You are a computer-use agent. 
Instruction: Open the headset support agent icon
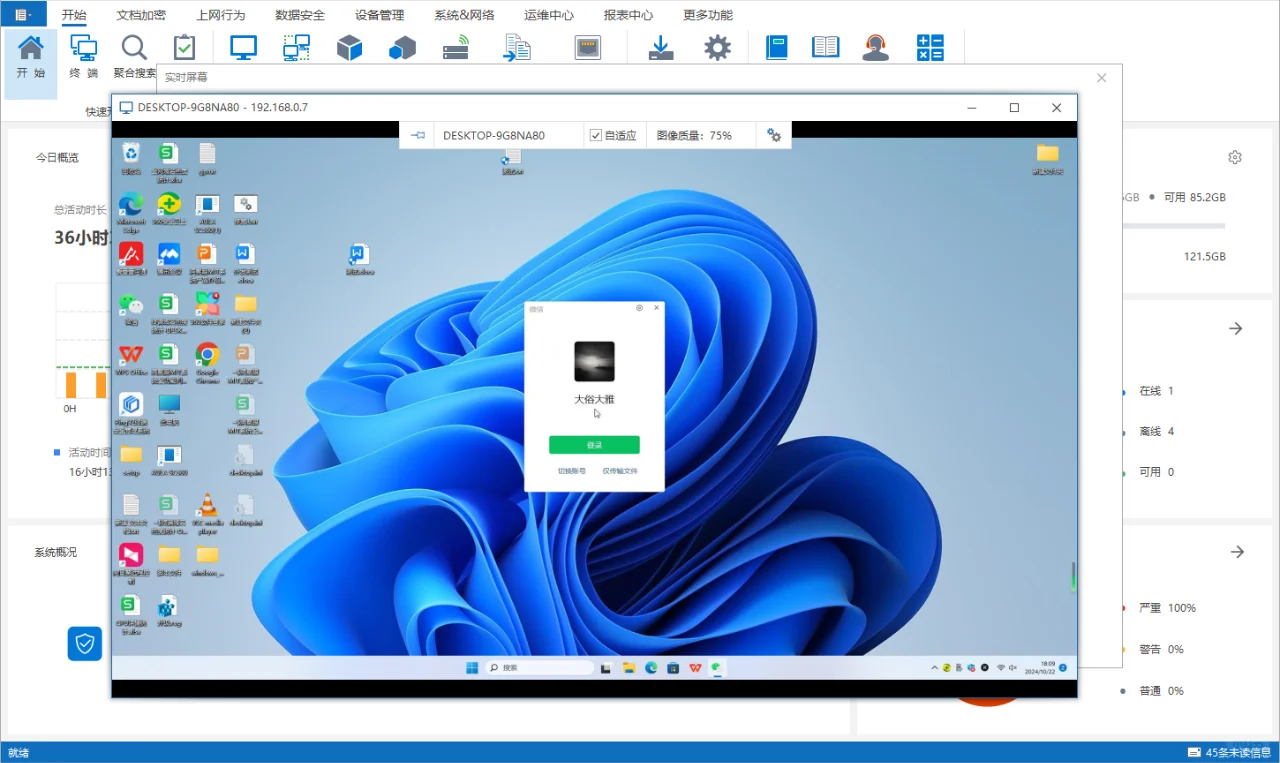tap(876, 48)
